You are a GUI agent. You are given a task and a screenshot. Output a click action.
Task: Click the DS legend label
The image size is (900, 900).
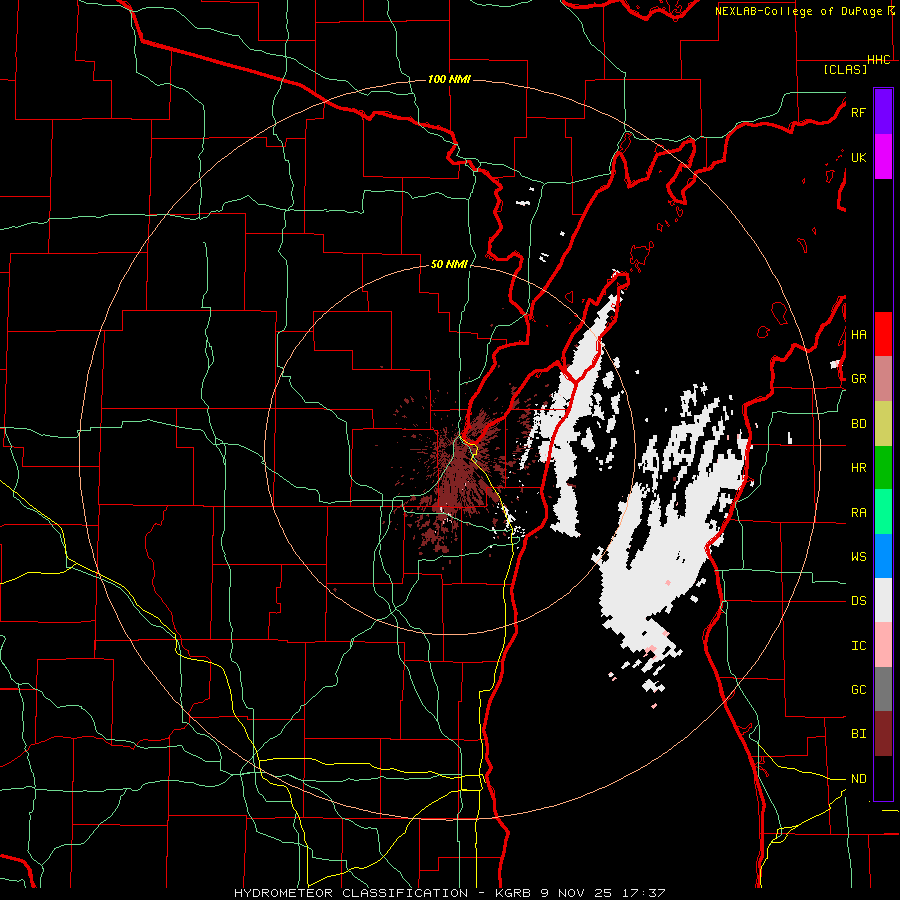(858, 601)
